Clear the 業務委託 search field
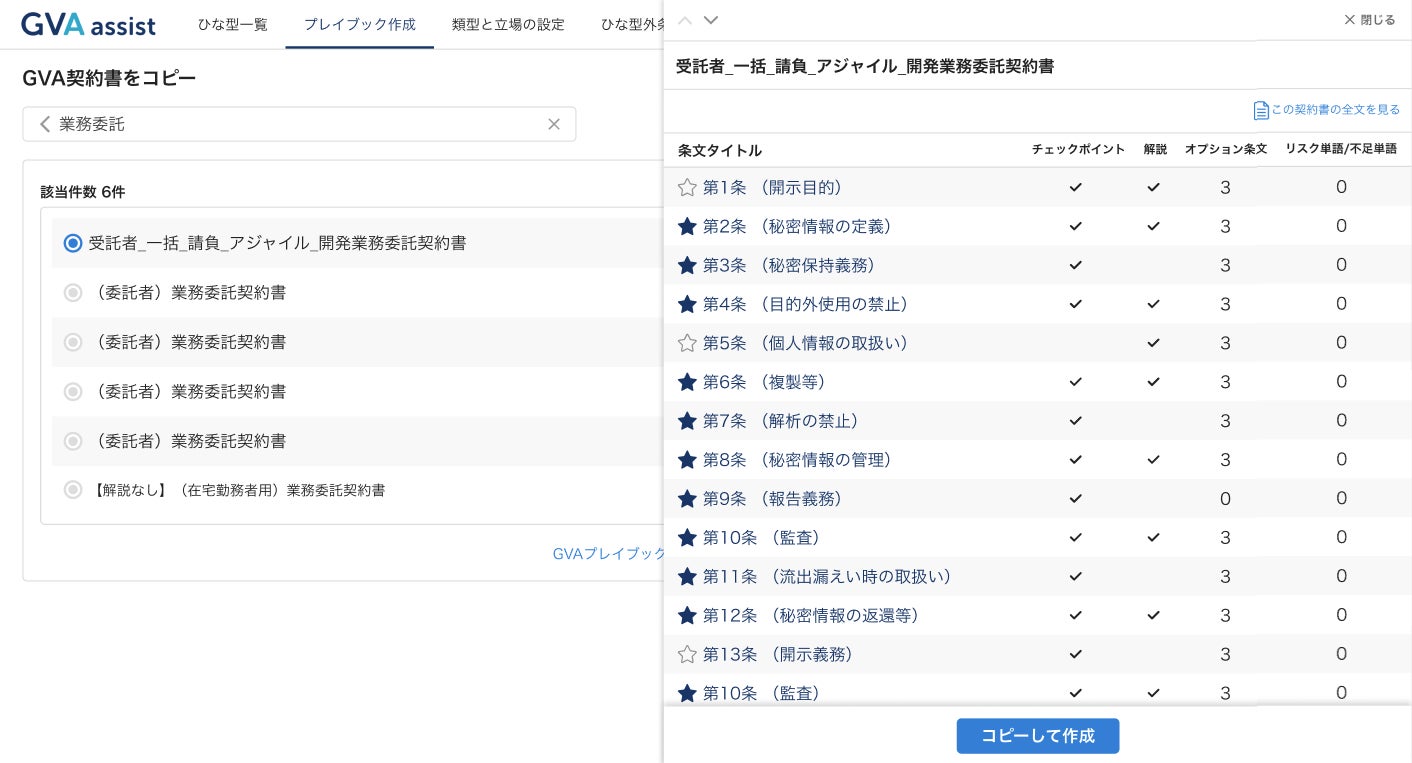This screenshot has width=1412, height=763. coord(554,124)
